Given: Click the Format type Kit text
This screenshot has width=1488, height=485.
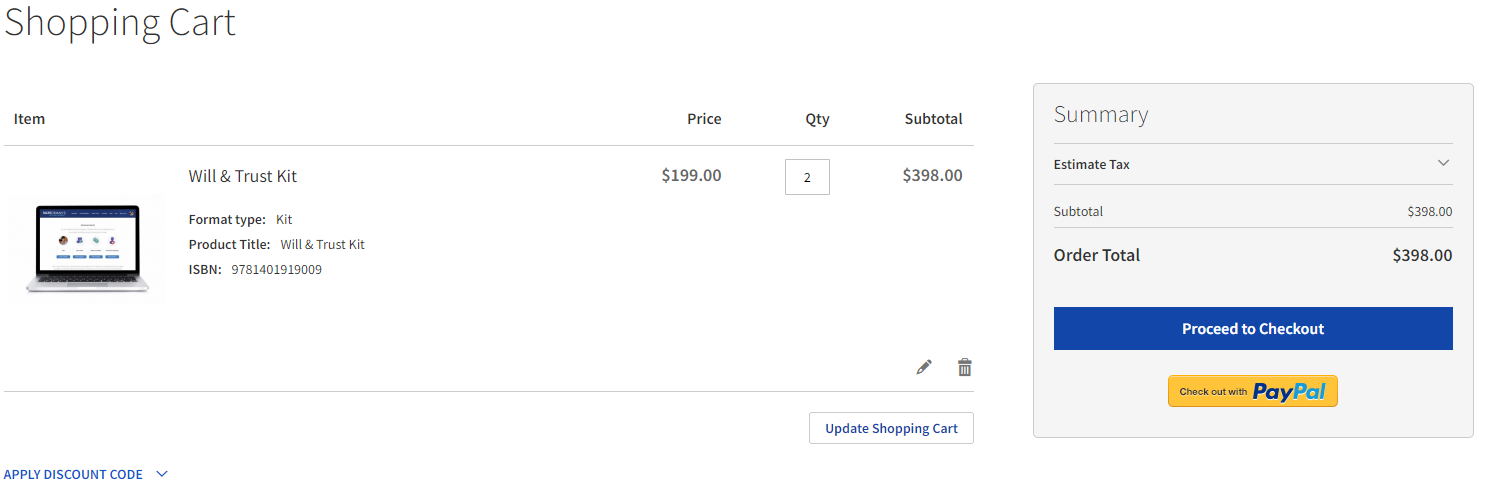Looking at the screenshot, I should coord(284,219).
